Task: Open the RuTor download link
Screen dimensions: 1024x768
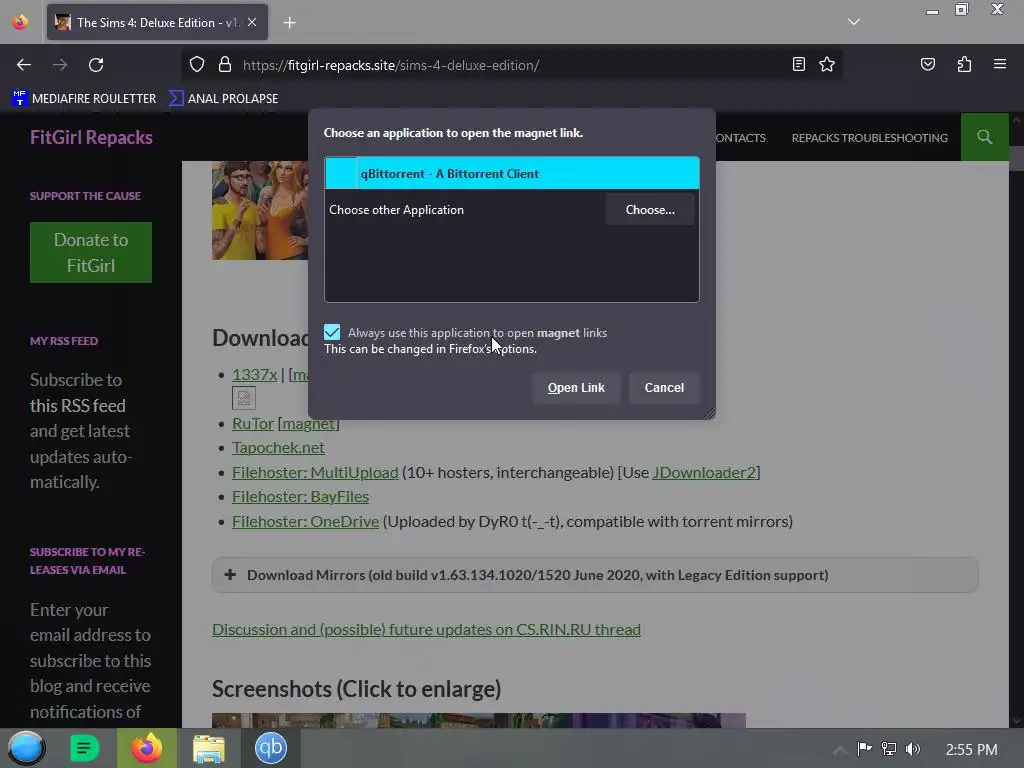Action: (253, 423)
